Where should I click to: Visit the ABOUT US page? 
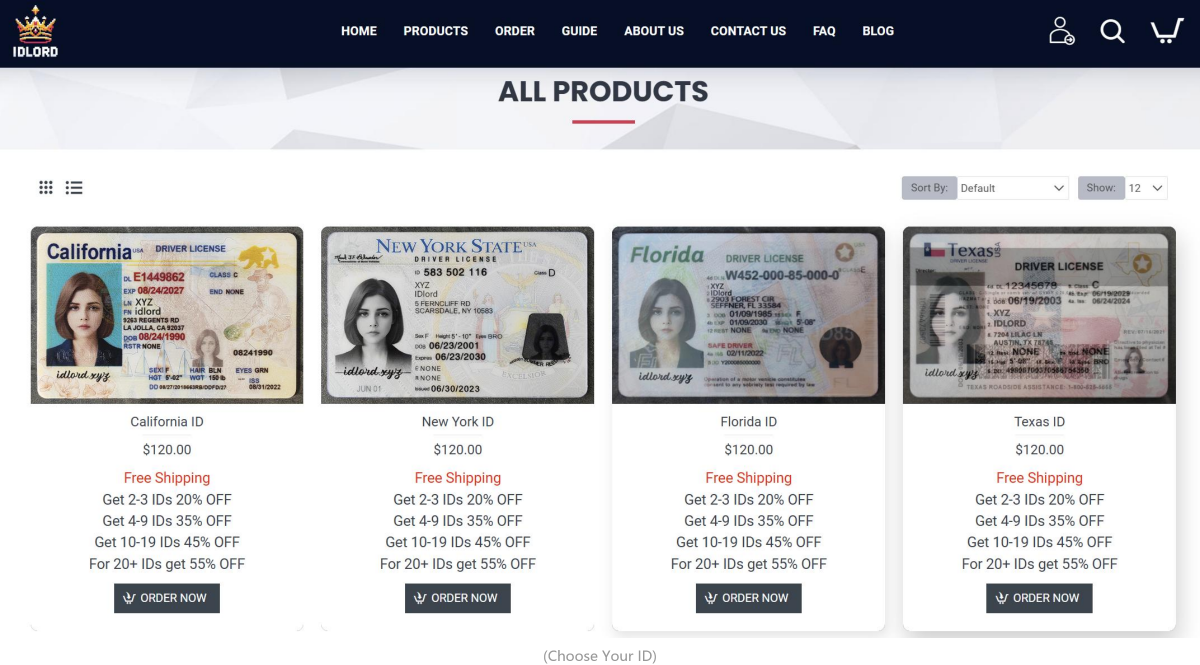[x=654, y=31]
